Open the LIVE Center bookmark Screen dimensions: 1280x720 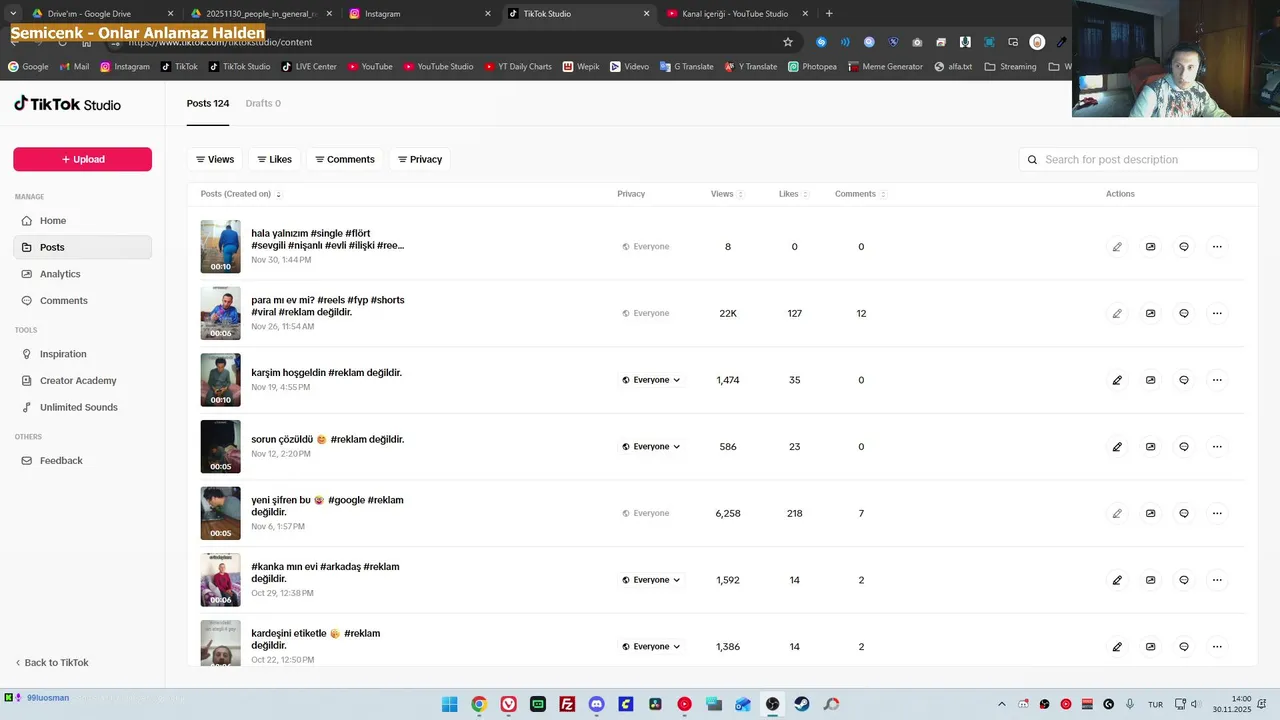pos(309,67)
